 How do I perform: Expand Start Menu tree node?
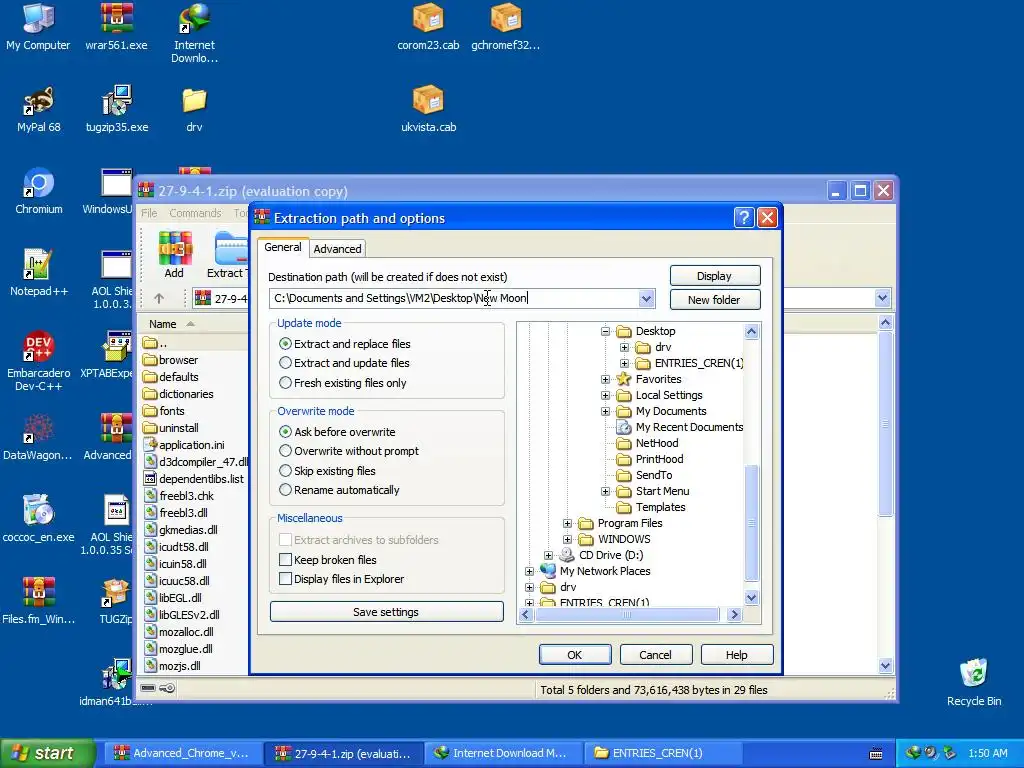[605, 491]
